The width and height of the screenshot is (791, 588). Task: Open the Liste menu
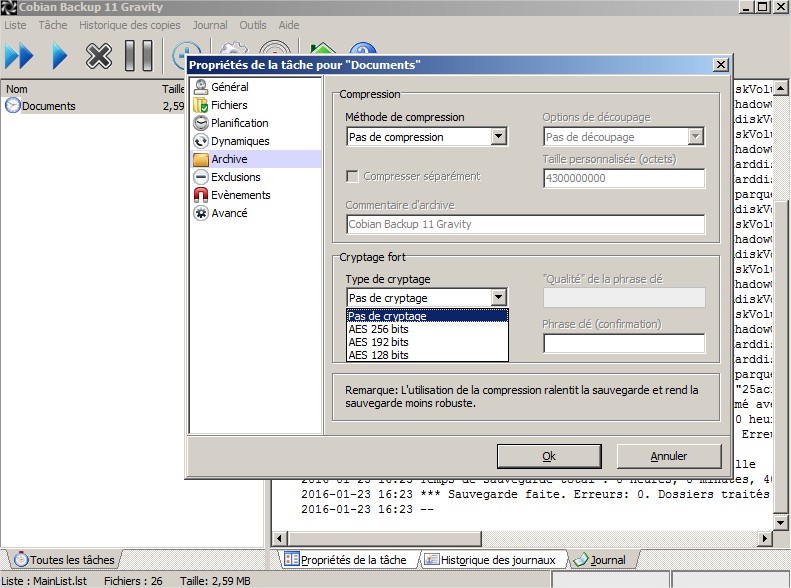[15, 25]
